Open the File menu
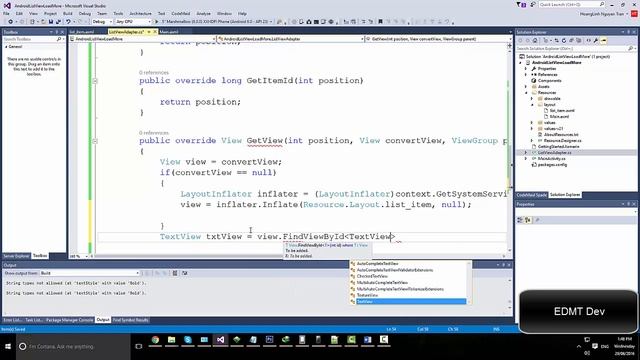Screen dimensions: 640x360 [x=7, y=13]
